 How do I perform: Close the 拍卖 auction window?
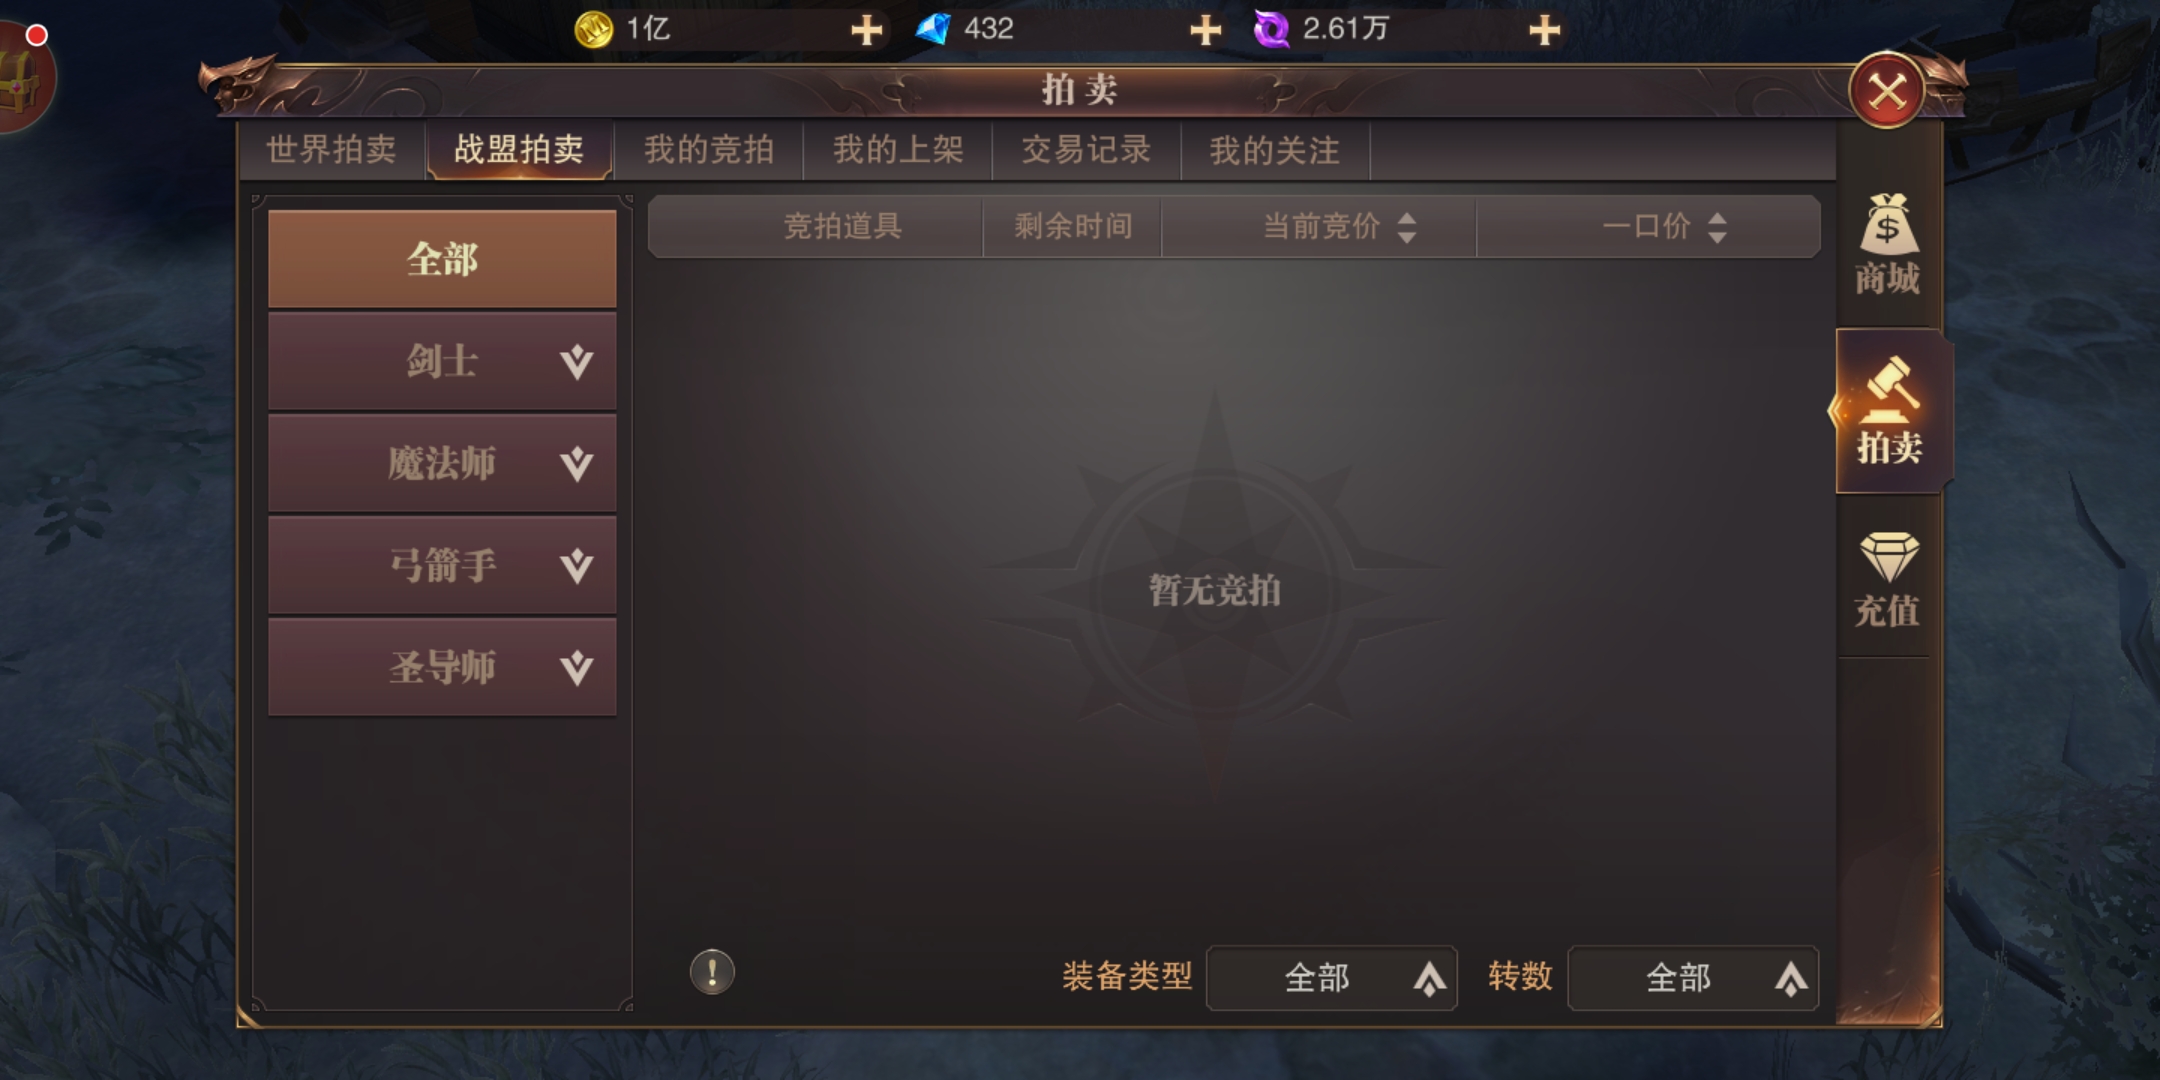click(1887, 92)
